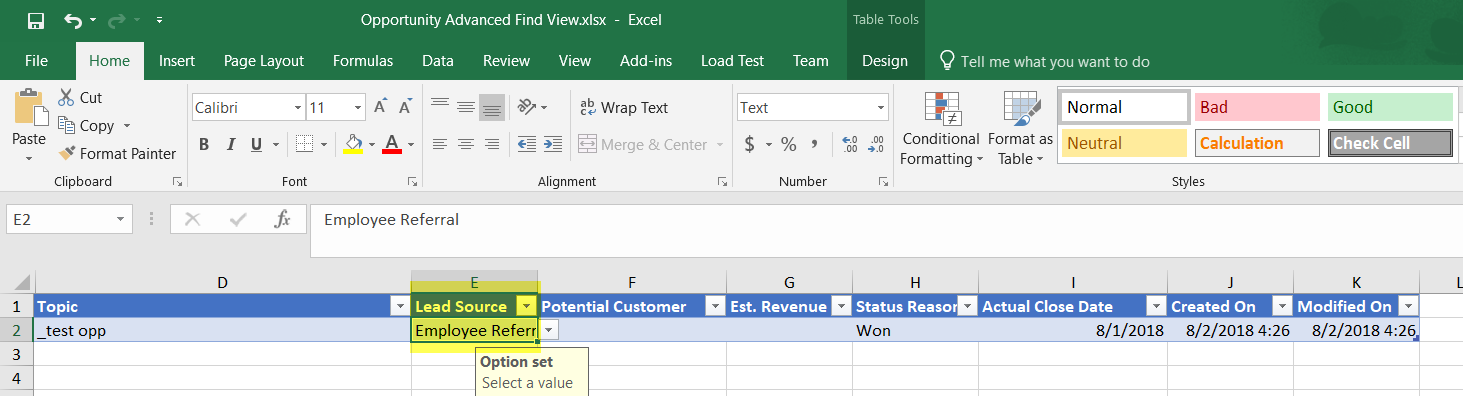The height and width of the screenshot is (396, 1463).
Task: Align text to the right
Action: (x=491, y=145)
